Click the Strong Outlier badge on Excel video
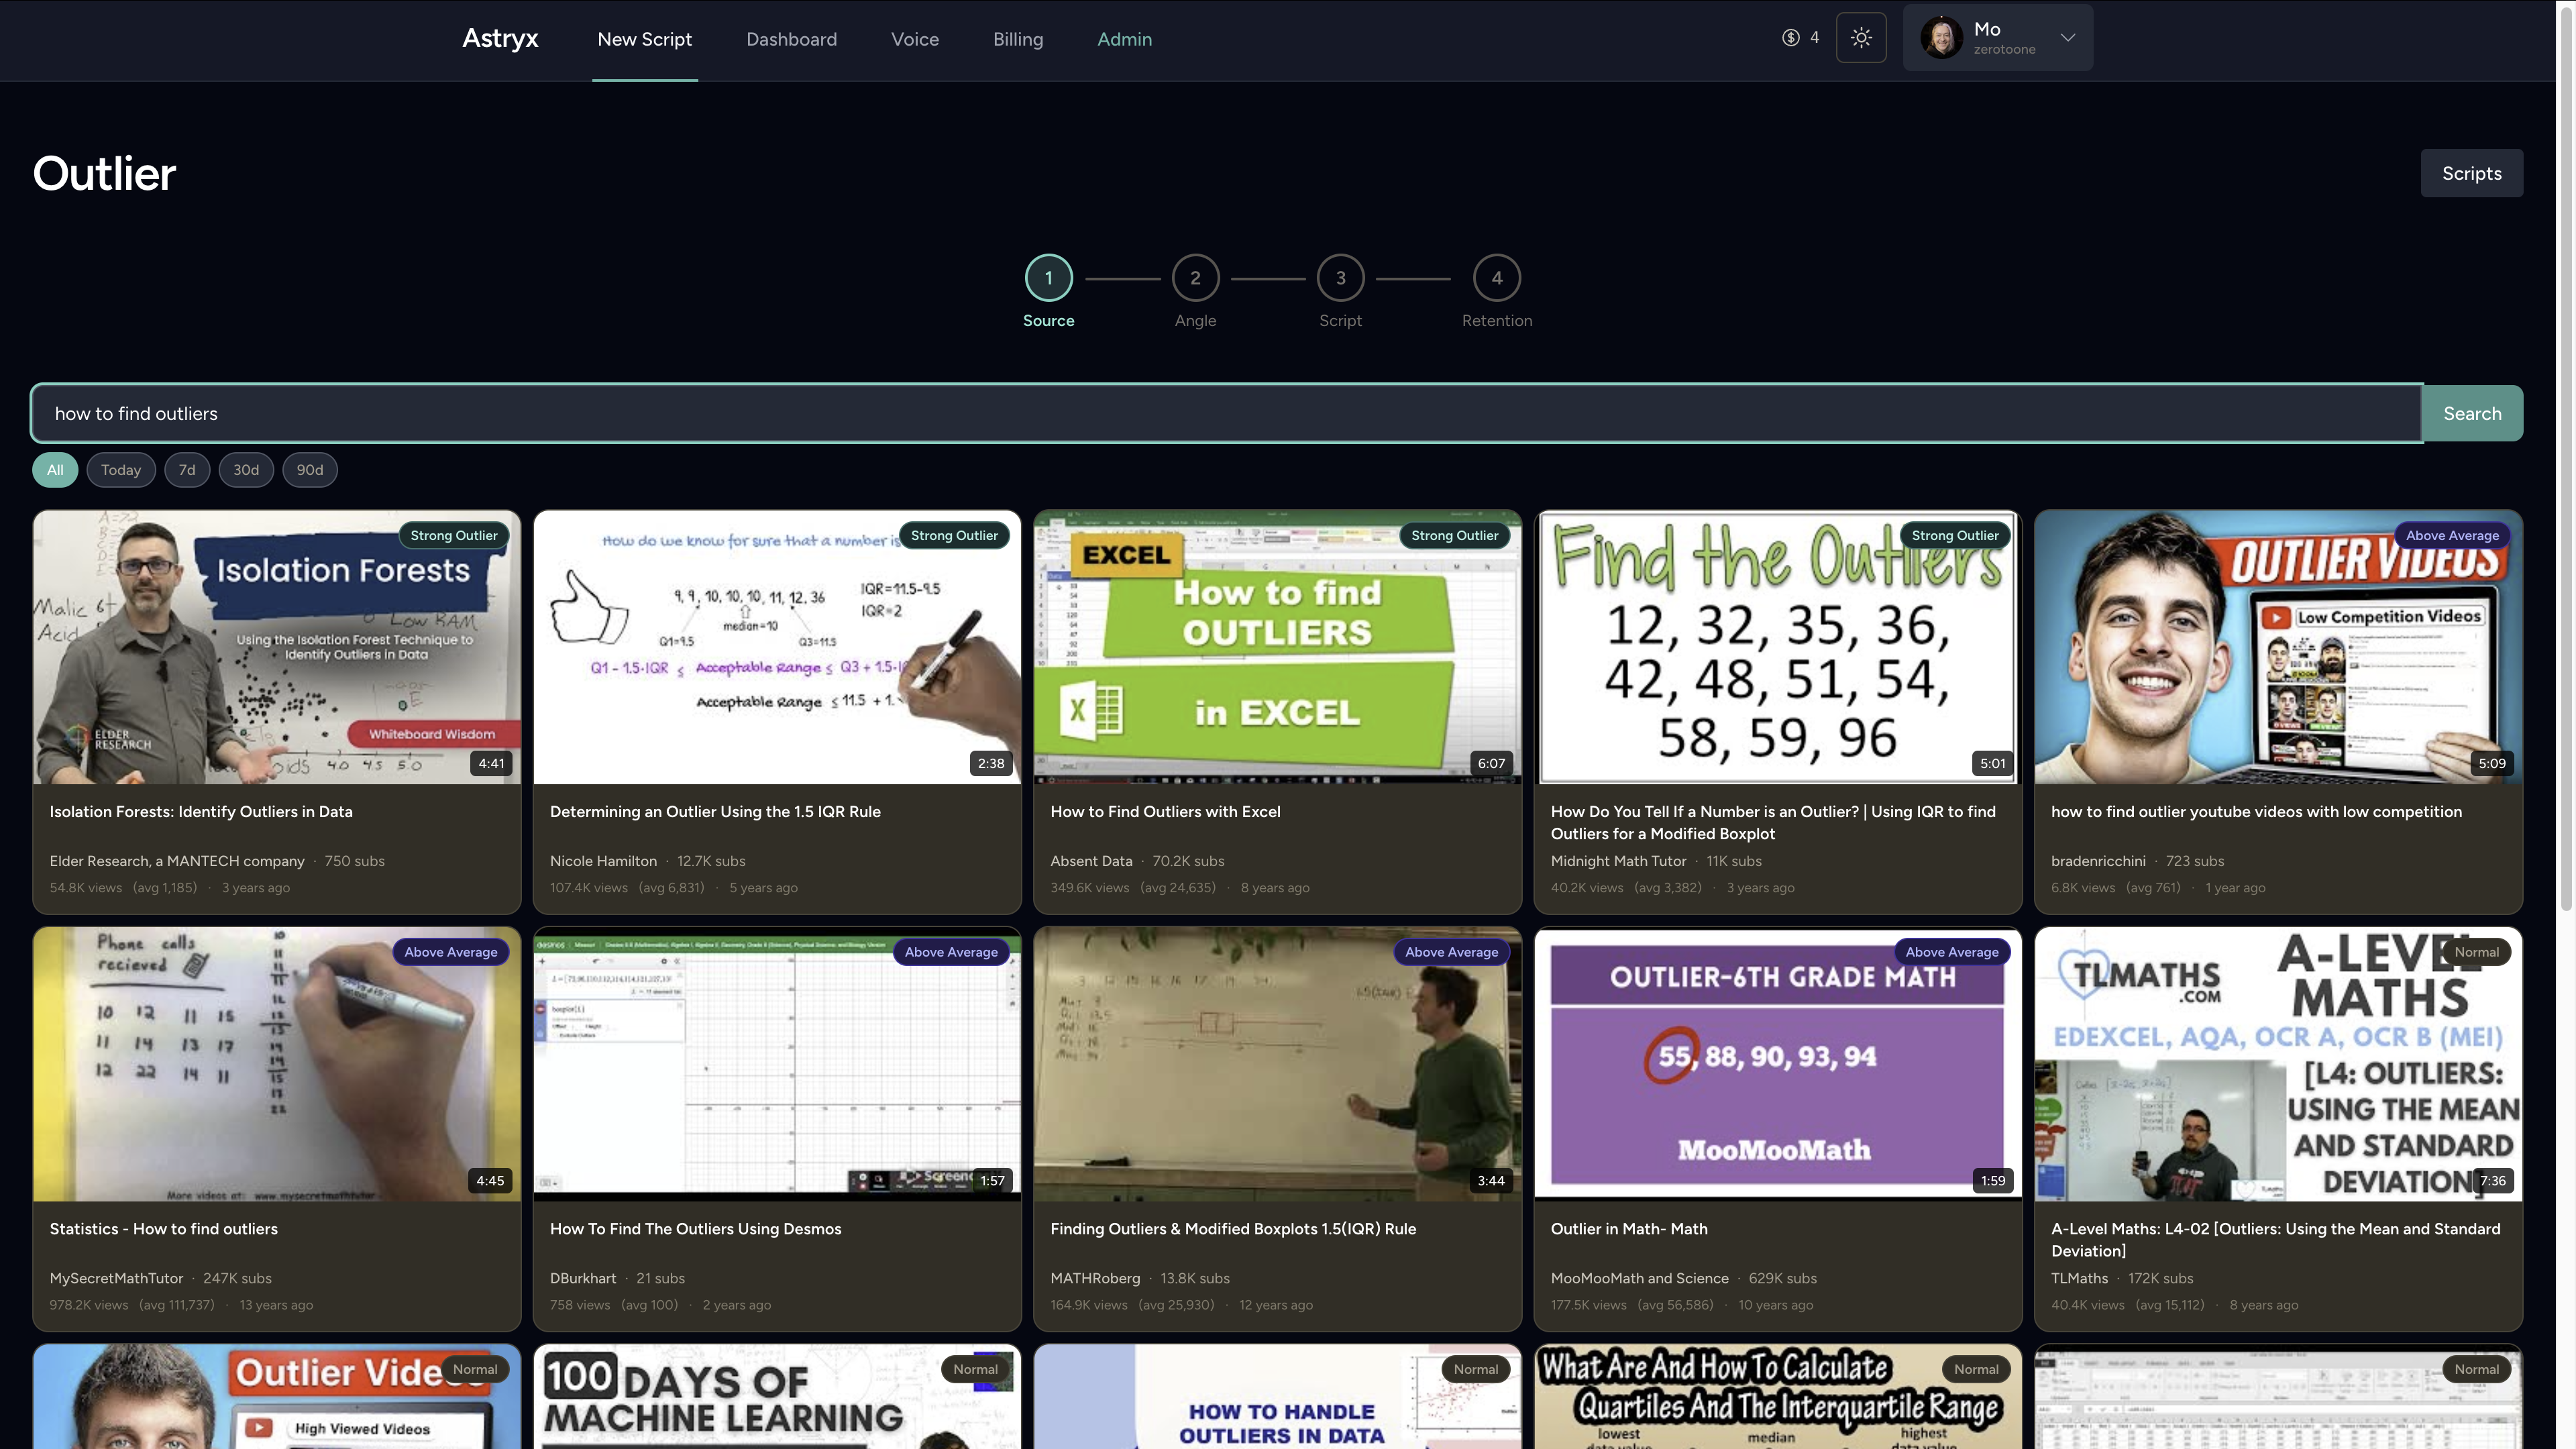 pos(1455,536)
